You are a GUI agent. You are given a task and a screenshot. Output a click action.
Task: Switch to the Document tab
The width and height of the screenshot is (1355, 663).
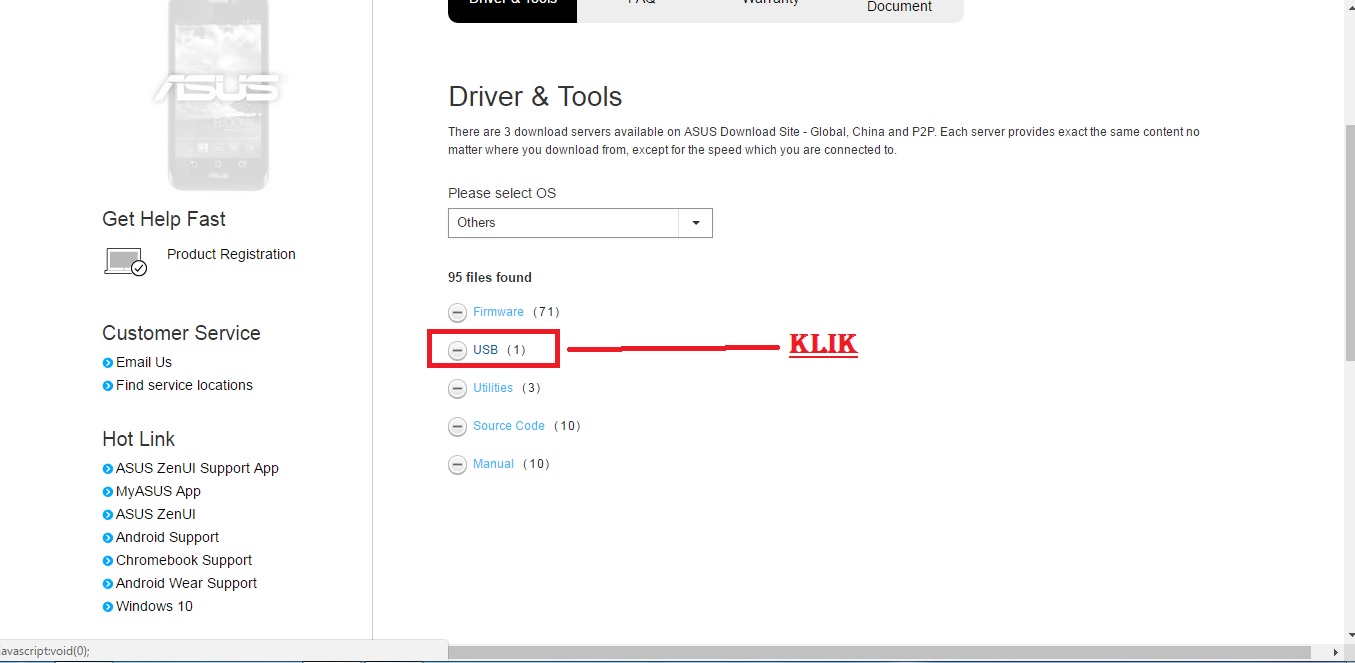coord(899,7)
